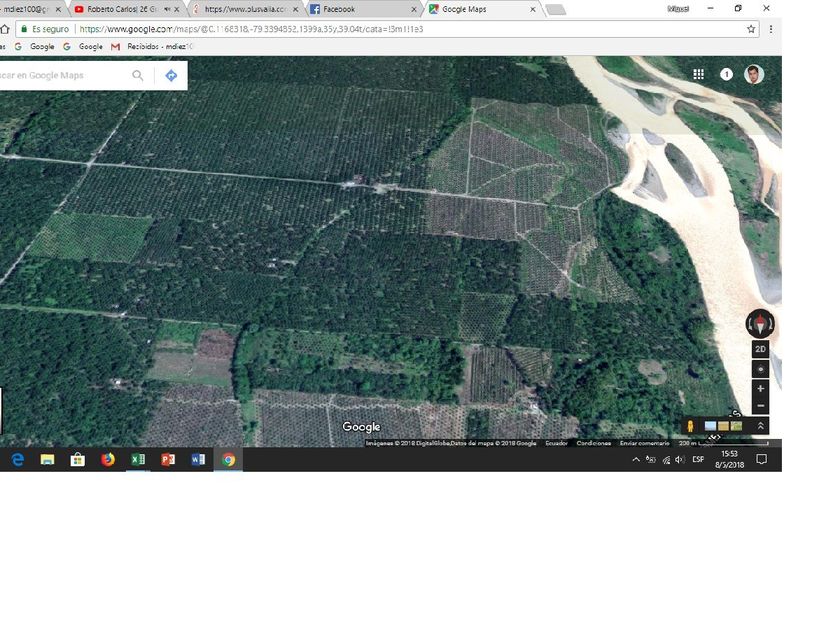Expand the imagery panel double chevron
The image size is (840, 630).
click(761, 426)
